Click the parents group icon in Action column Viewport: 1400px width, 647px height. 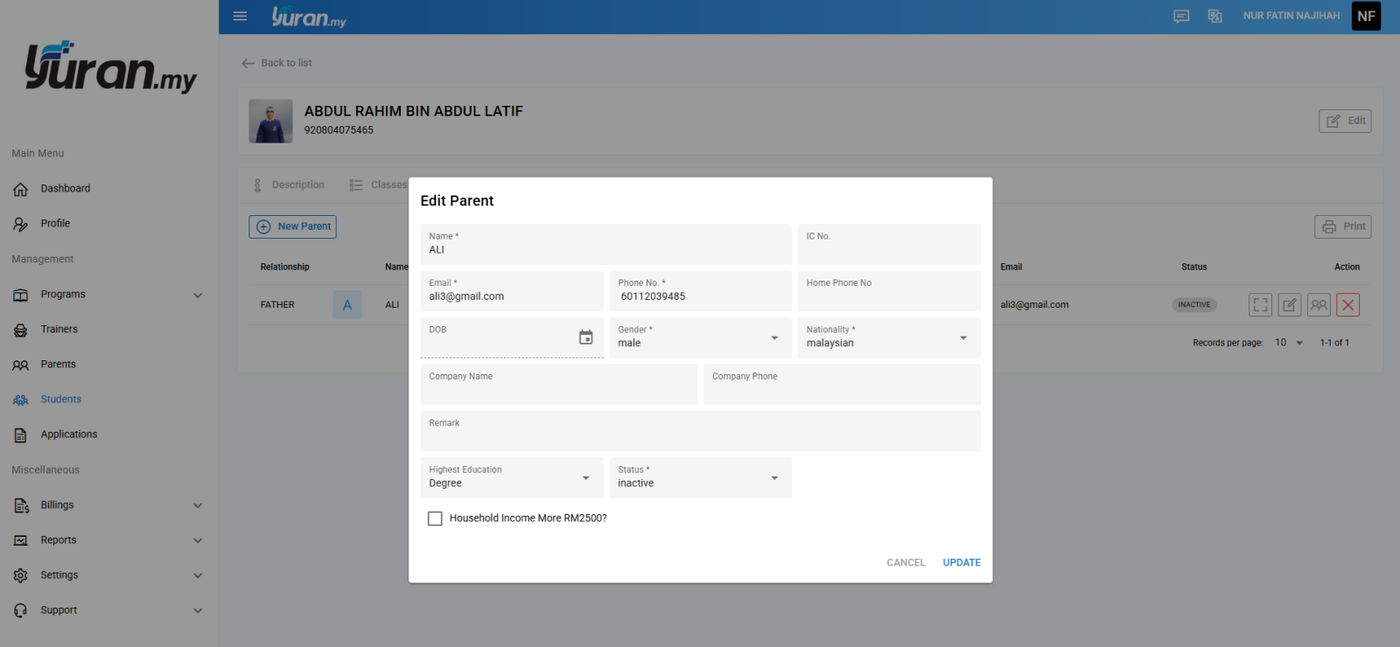1319,305
